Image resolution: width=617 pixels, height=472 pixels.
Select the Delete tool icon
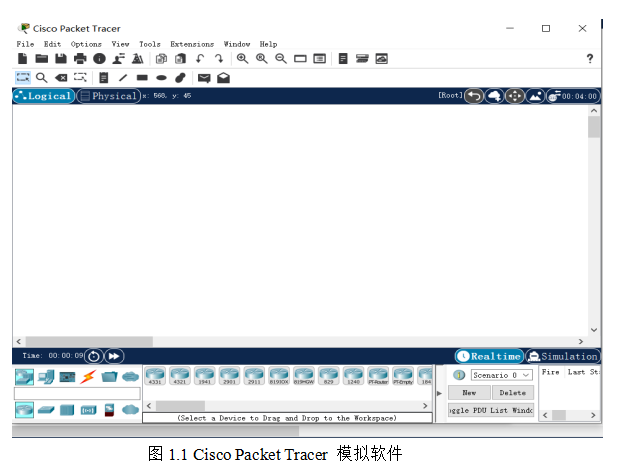(x=61, y=78)
